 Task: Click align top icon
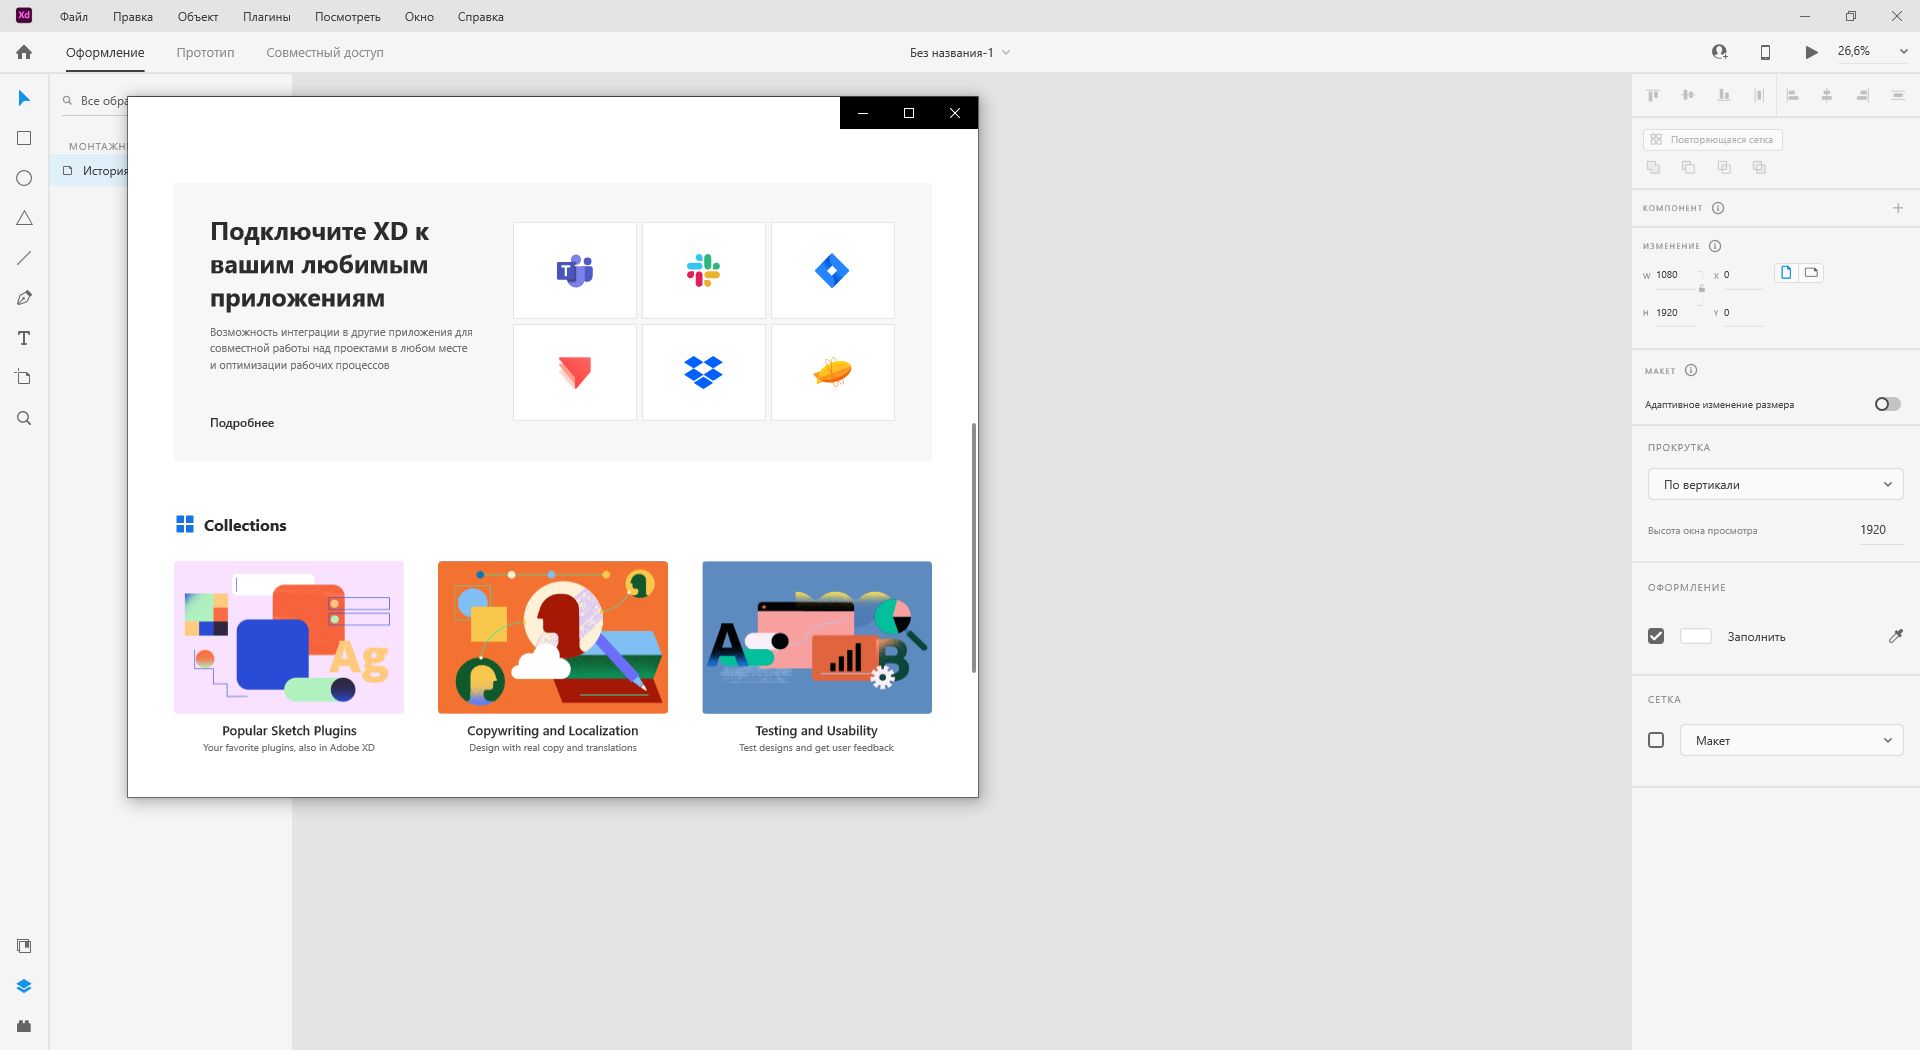1653,95
